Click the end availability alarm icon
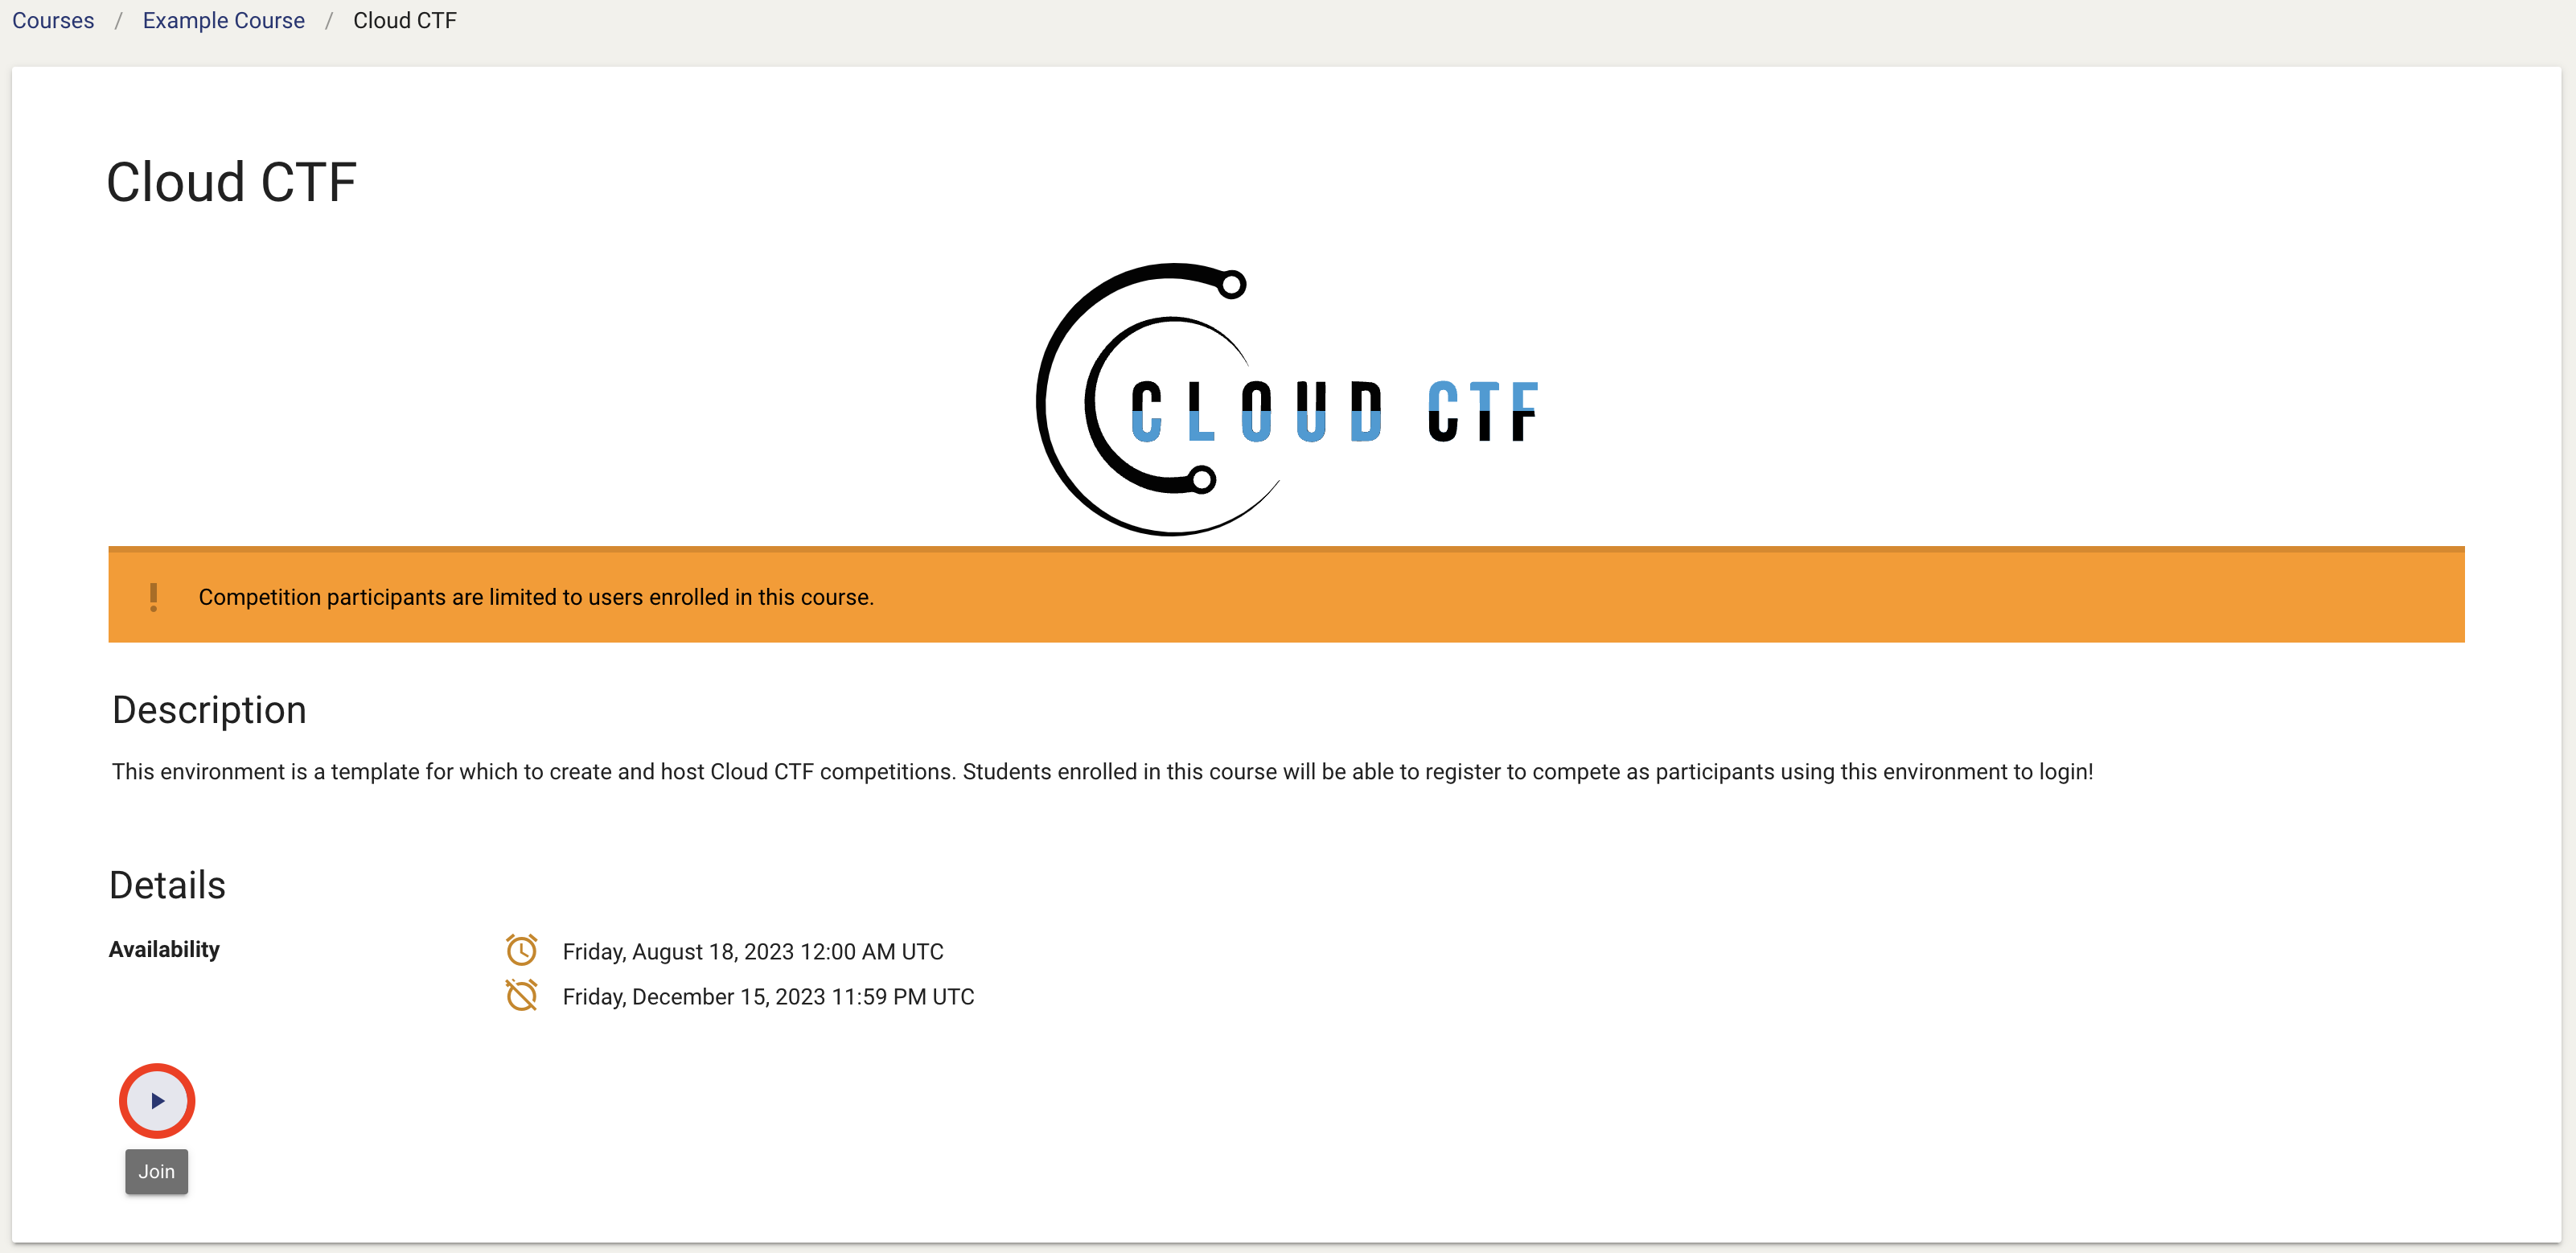 (524, 996)
